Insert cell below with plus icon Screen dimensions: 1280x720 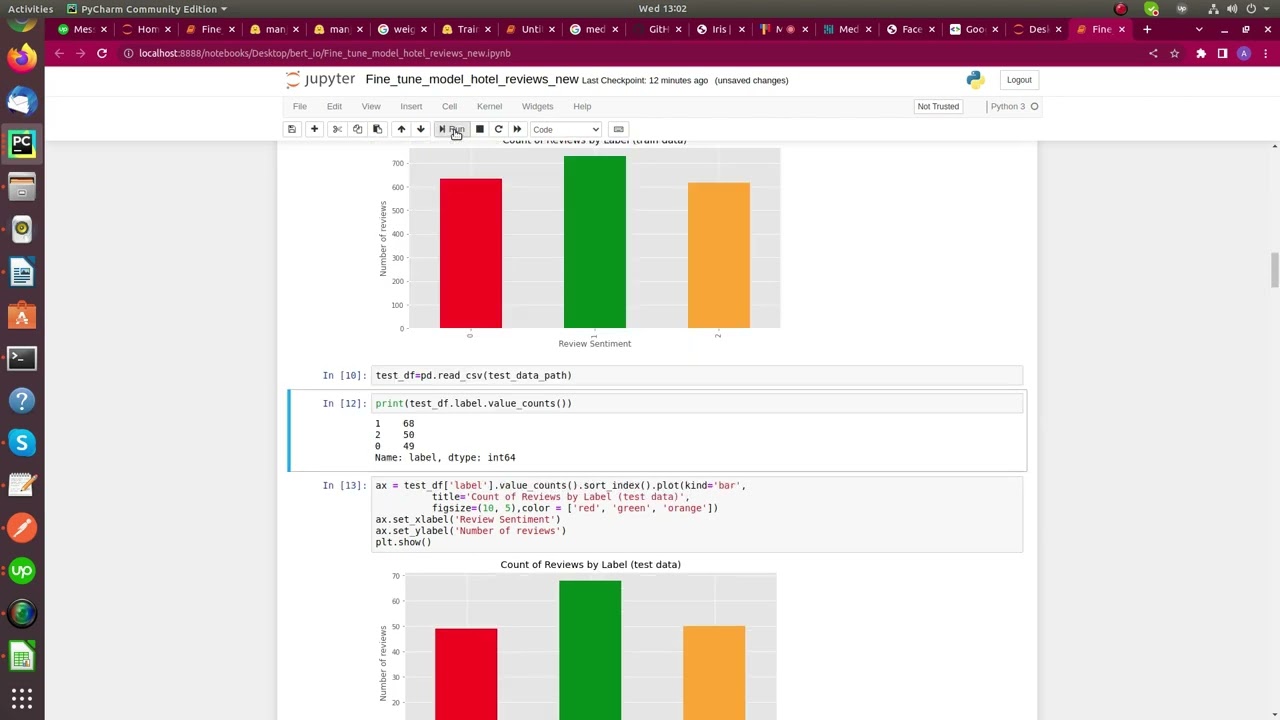coord(314,129)
